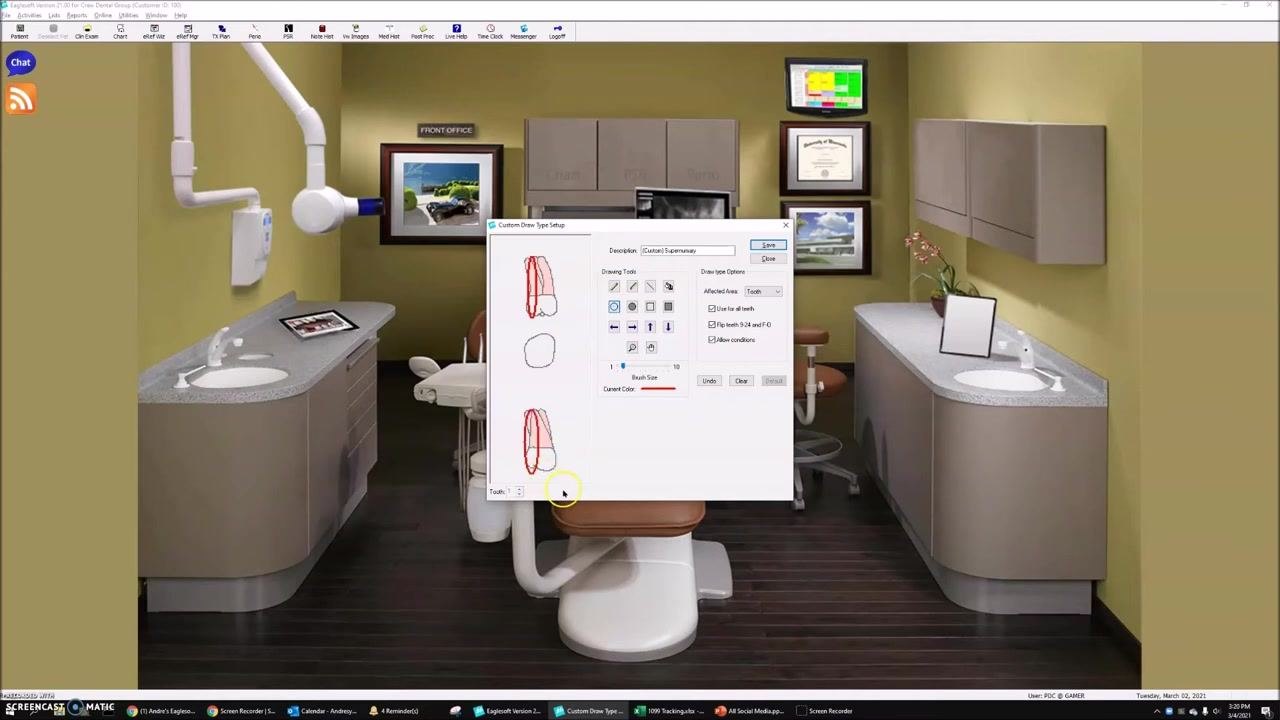Pick the filled circle drawing tool
Screen dimensions: 1280x720
(x=632, y=307)
